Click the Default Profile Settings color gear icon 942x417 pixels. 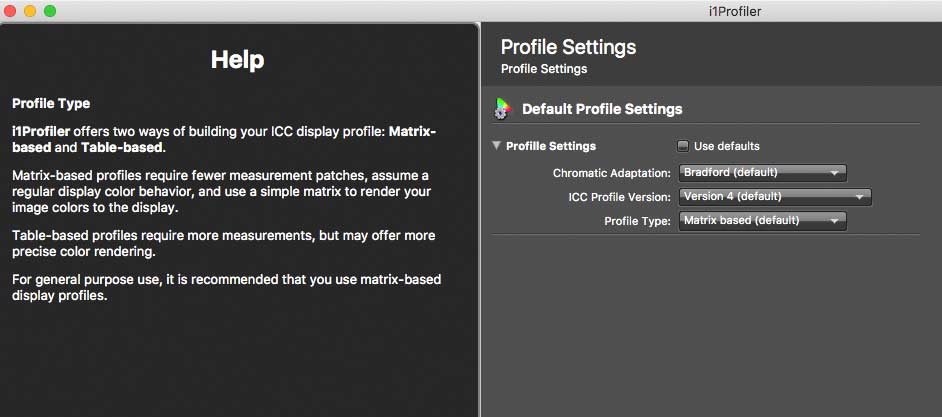(x=502, y=109)
